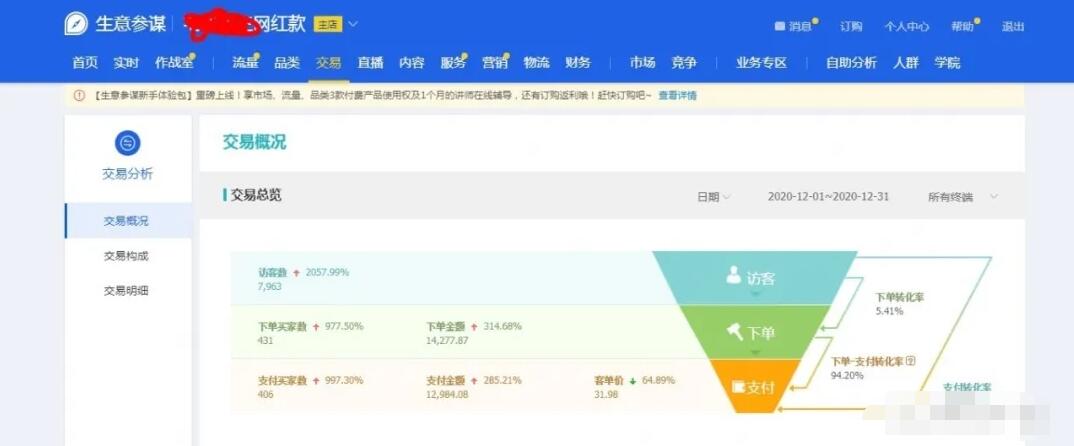This screenshot has height=446, width=1074.
Task: Click the 交易分析 round icon in sidebar
Action: coord(127,143)
